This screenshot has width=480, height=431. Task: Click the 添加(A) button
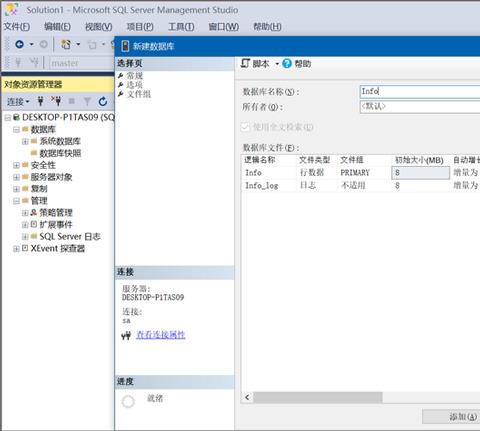click(x=451, y=416)
